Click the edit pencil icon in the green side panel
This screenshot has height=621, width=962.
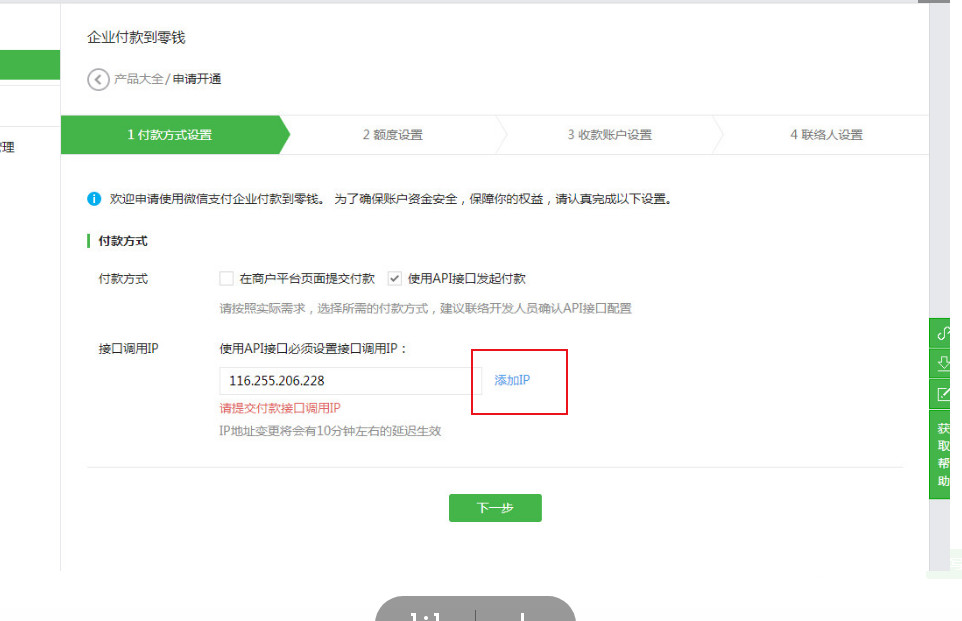pos(943,394)
